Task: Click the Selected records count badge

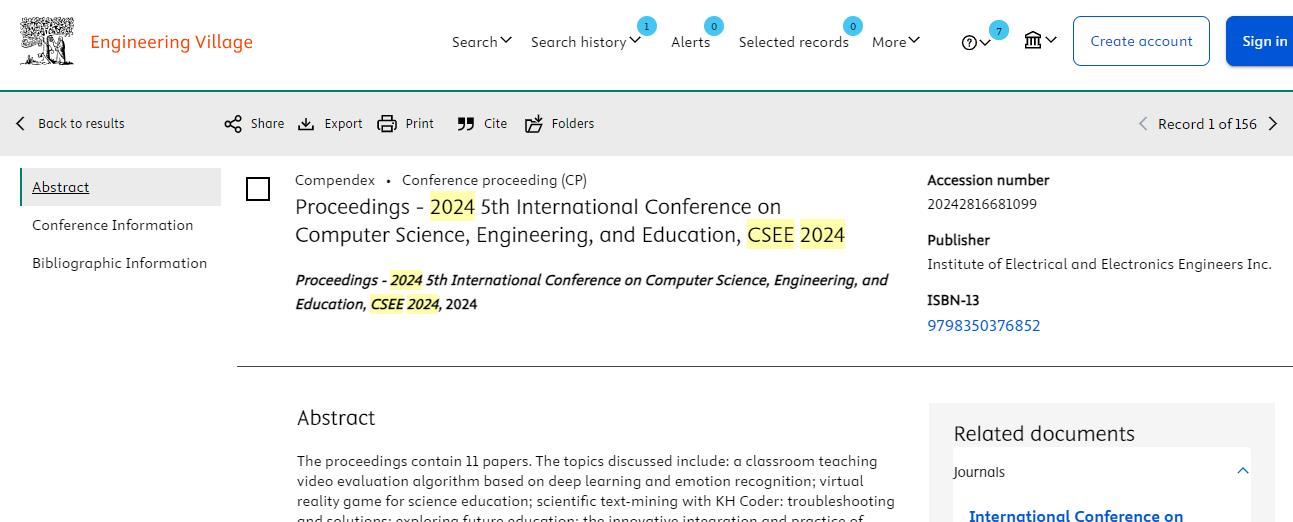Action: (853, 26)
